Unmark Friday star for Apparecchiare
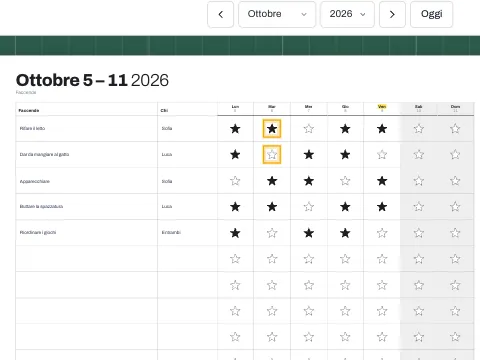This screenshot has height=360, width=480. point(382,181)
